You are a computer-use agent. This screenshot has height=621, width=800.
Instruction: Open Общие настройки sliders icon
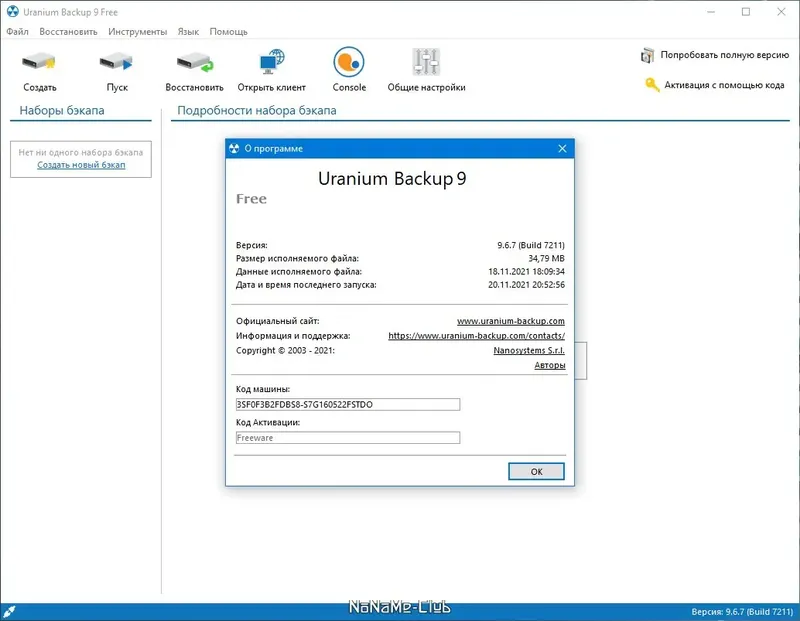[426, 62]
